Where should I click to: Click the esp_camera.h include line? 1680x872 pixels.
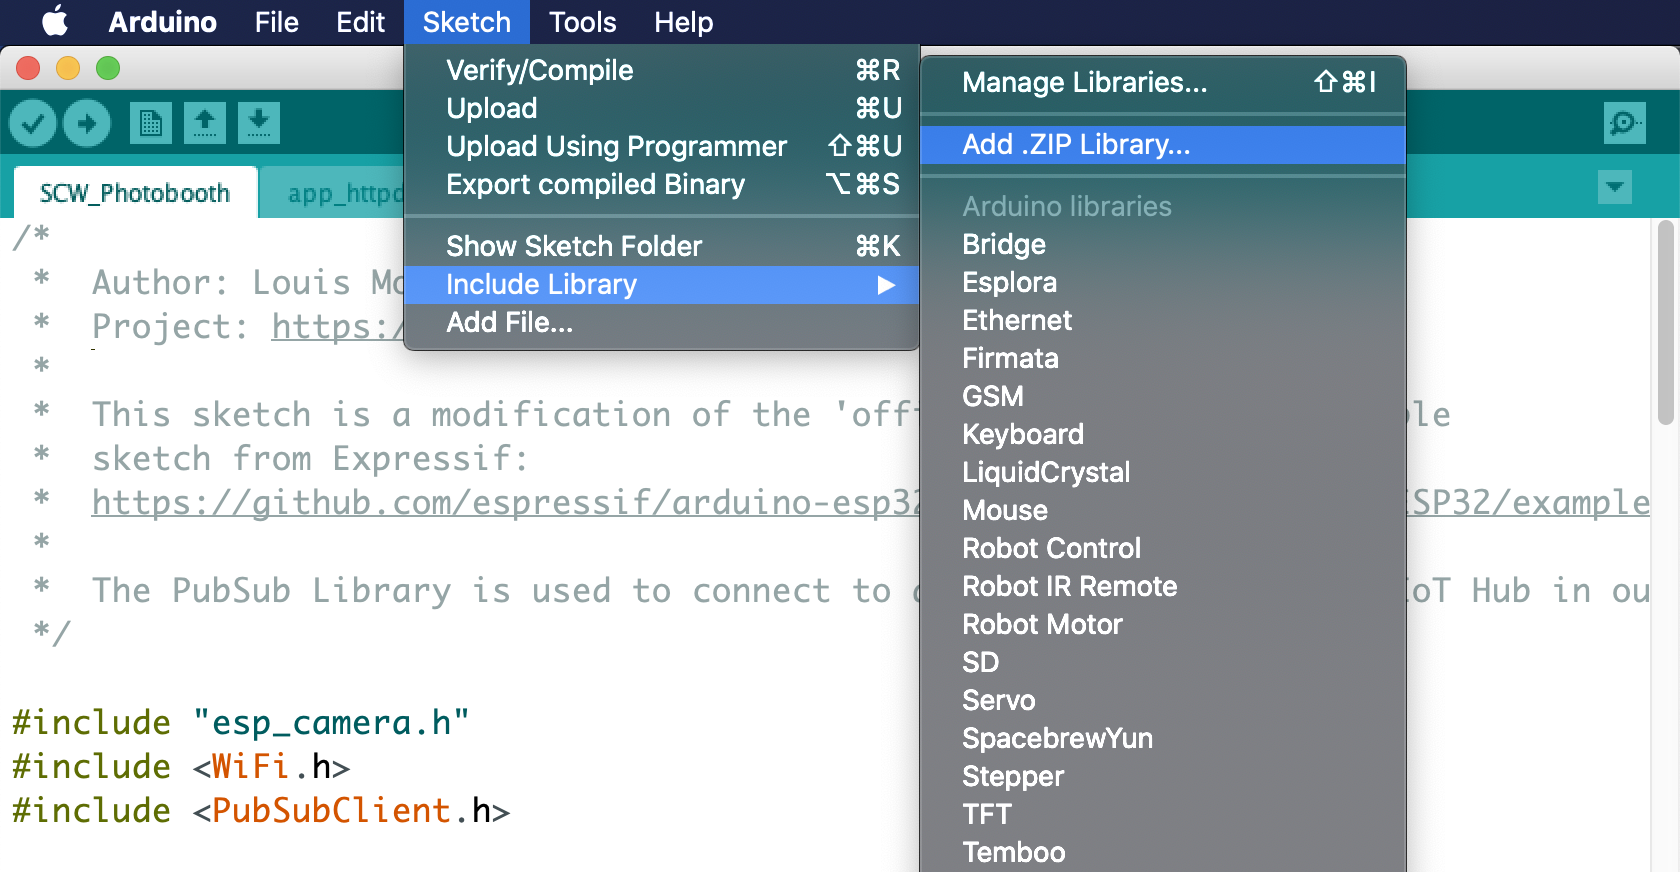(240, 722)
